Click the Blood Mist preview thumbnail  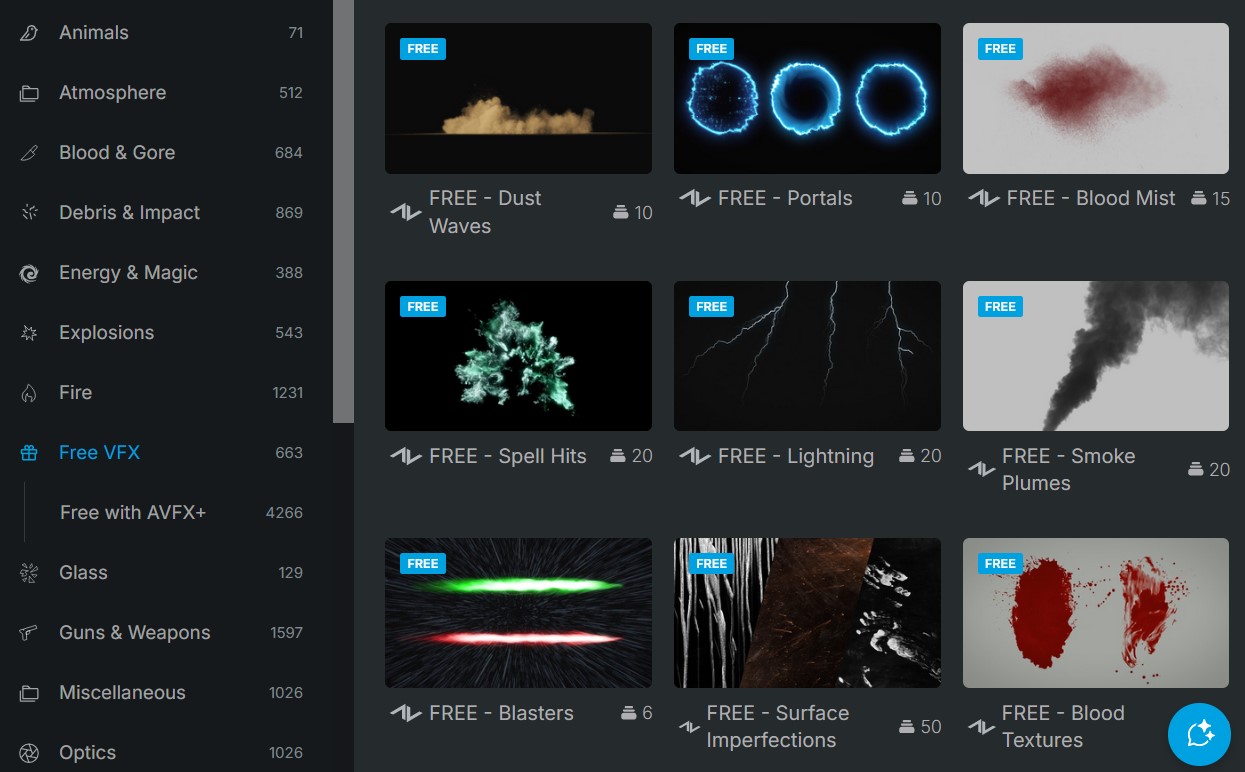1096,99
